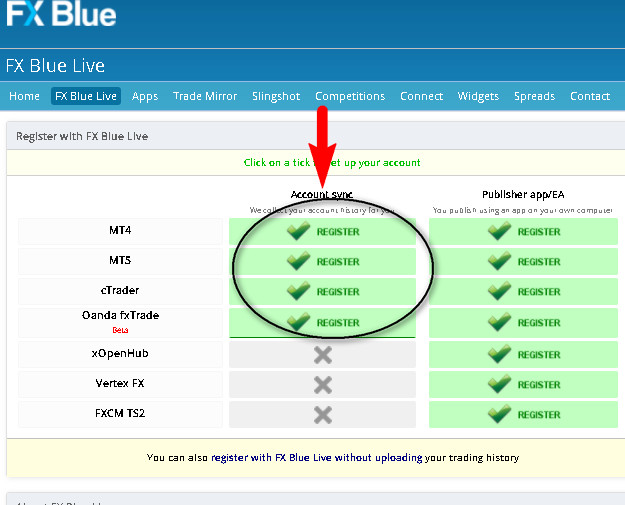The height and width of the screenshot is (505, 625).
Task: Click the red Beta label
Action: tap(120, 330)
